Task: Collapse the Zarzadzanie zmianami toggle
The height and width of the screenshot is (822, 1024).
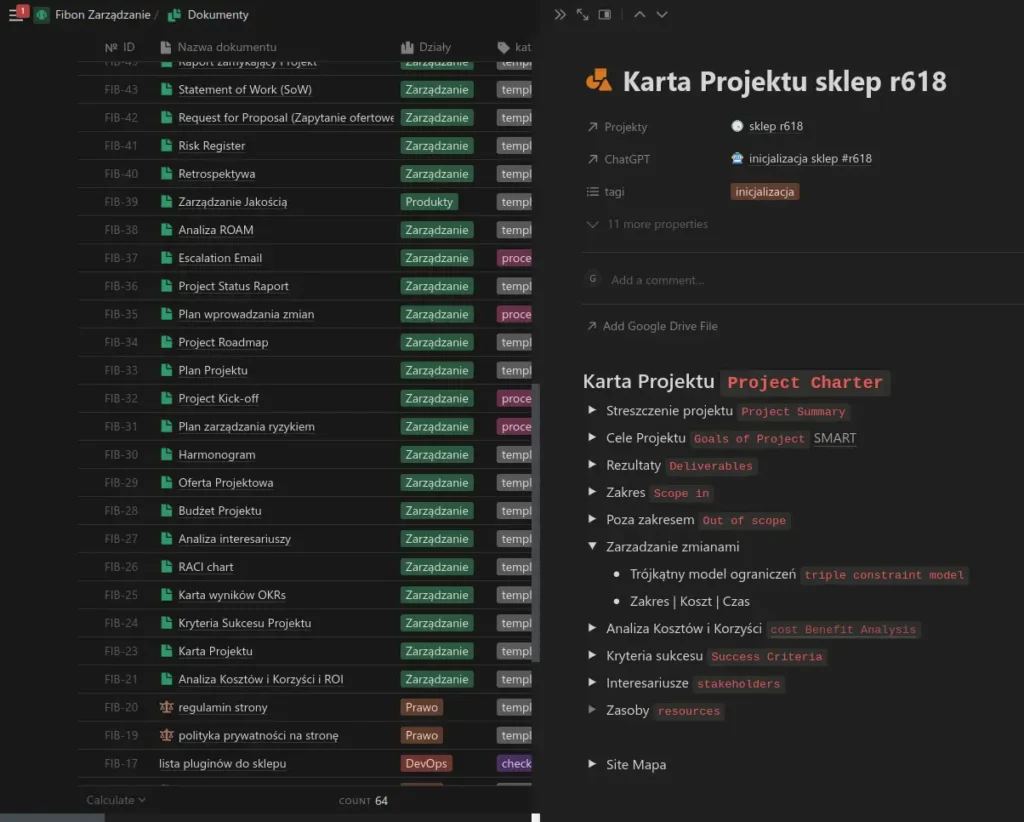Action: pyautogui.click(x=592, y=547)
